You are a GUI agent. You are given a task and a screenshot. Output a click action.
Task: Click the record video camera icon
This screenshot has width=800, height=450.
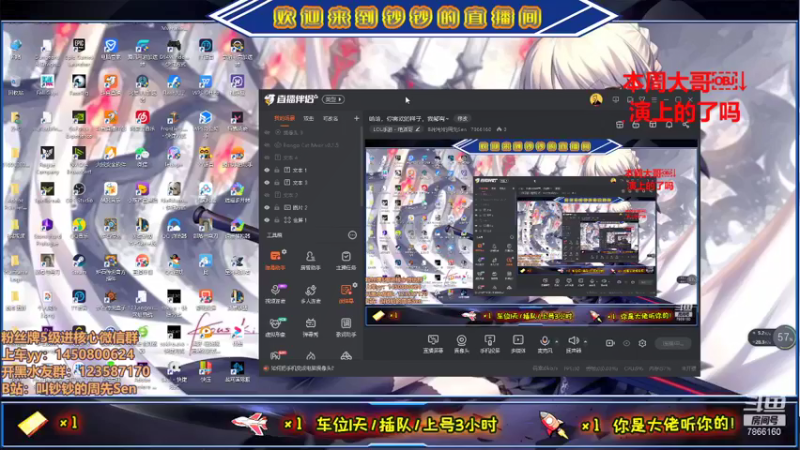610,343
